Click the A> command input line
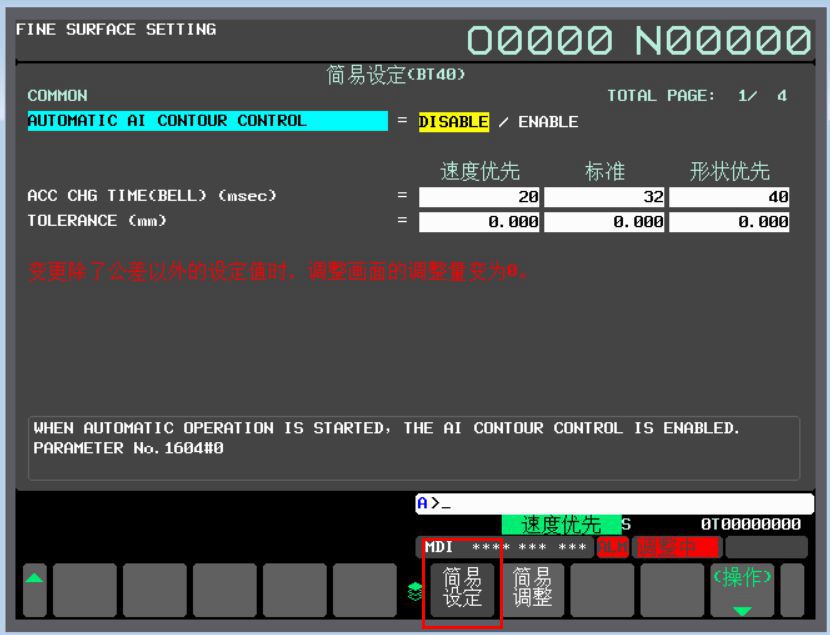 click(614, 504)
